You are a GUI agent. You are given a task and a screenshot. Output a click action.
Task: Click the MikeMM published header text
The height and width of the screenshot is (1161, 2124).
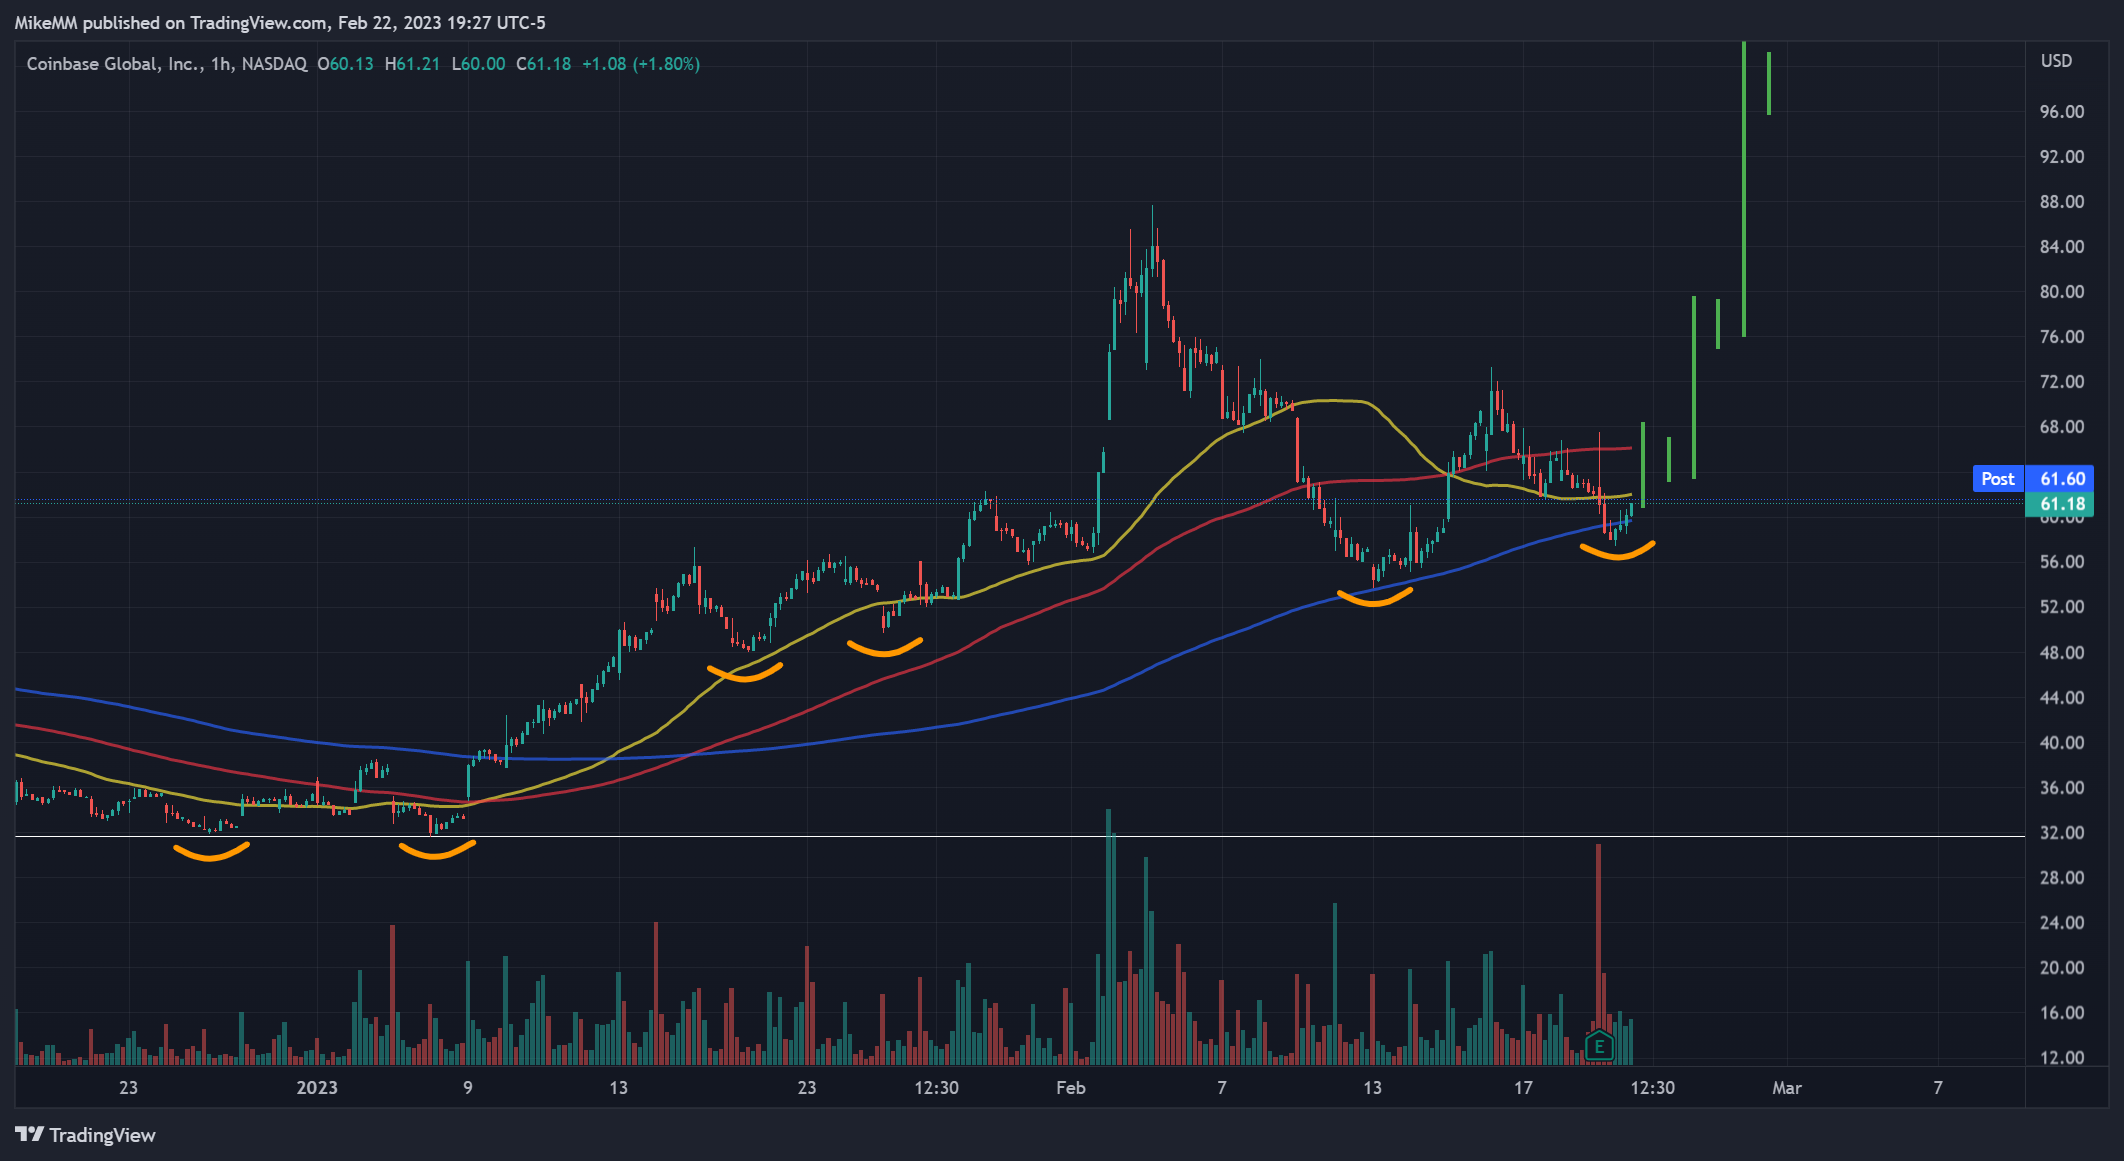[x=280, y=23]
